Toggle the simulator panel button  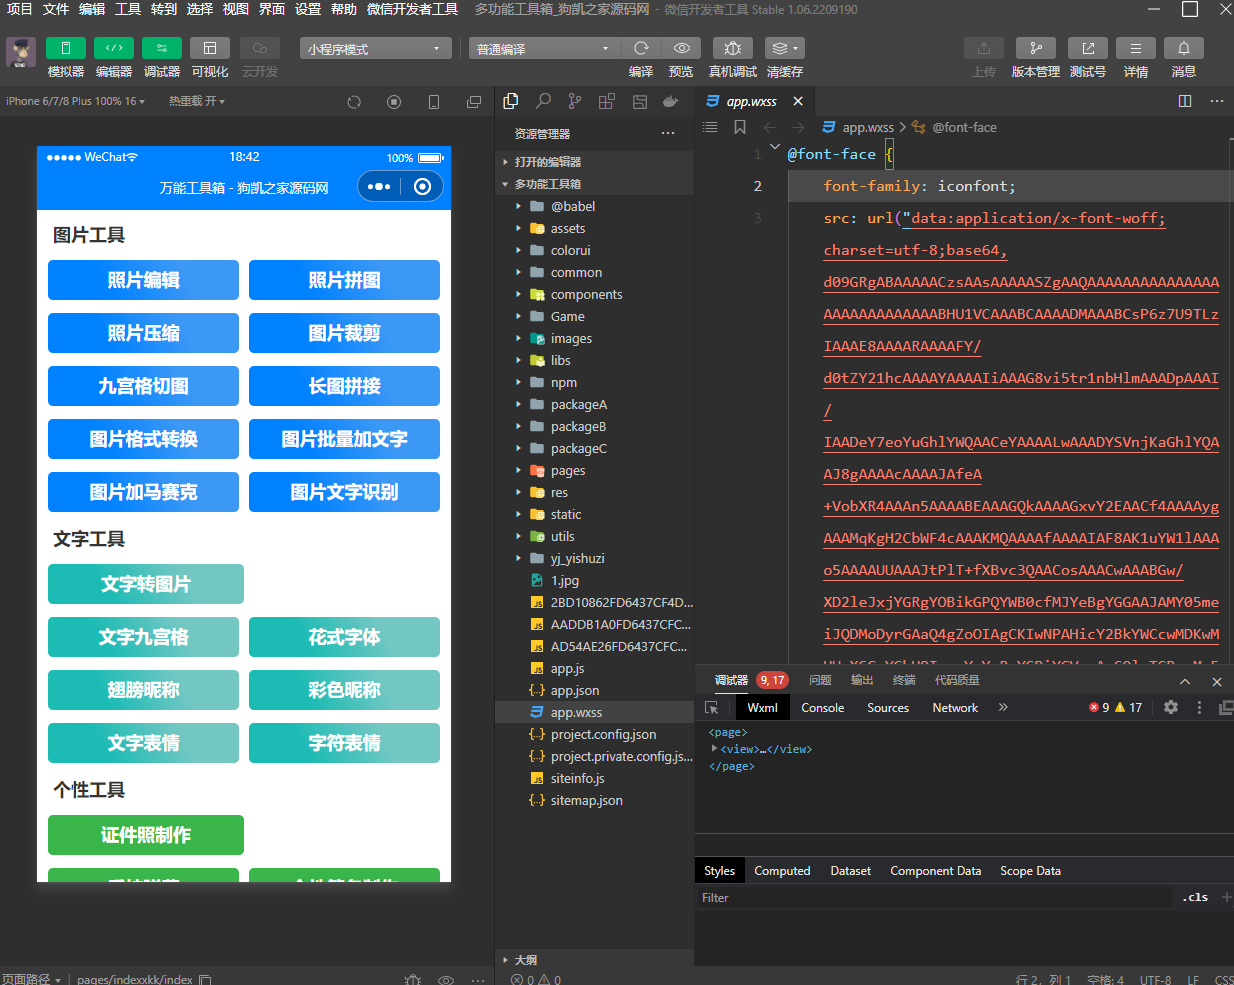(66, 48)
